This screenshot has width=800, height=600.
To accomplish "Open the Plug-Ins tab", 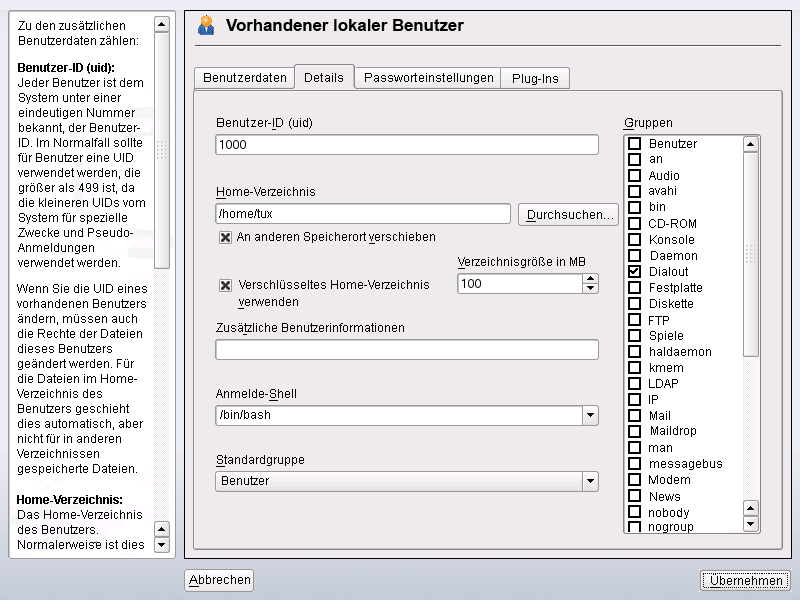I will [x=535, y=79].
